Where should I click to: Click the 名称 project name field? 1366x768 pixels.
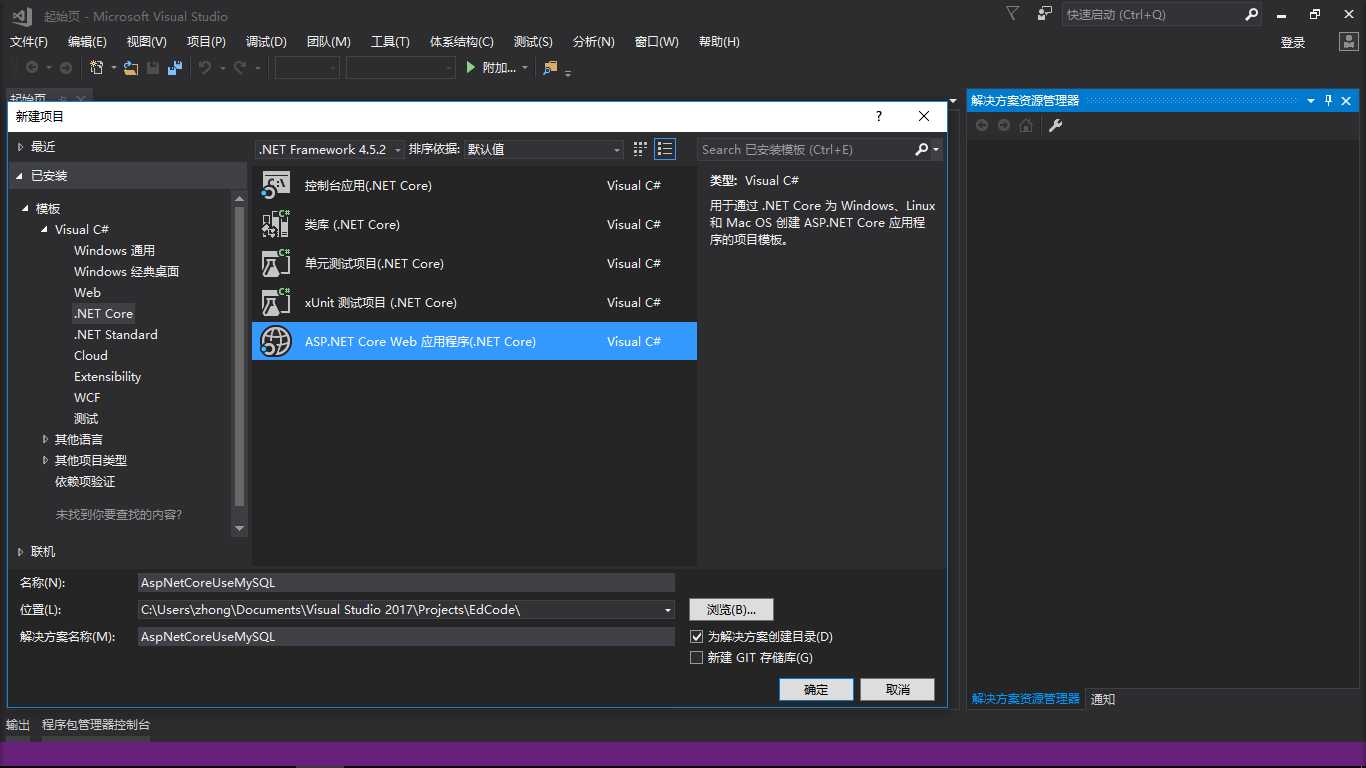(x=406, y=582)
